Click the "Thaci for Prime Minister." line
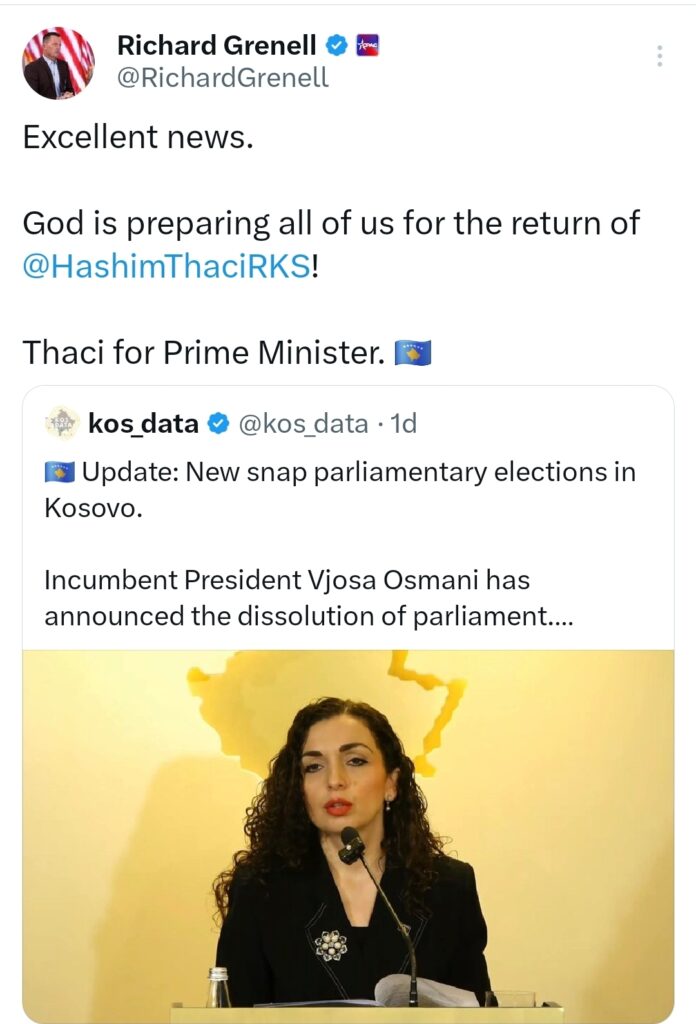 click(203, 352)
